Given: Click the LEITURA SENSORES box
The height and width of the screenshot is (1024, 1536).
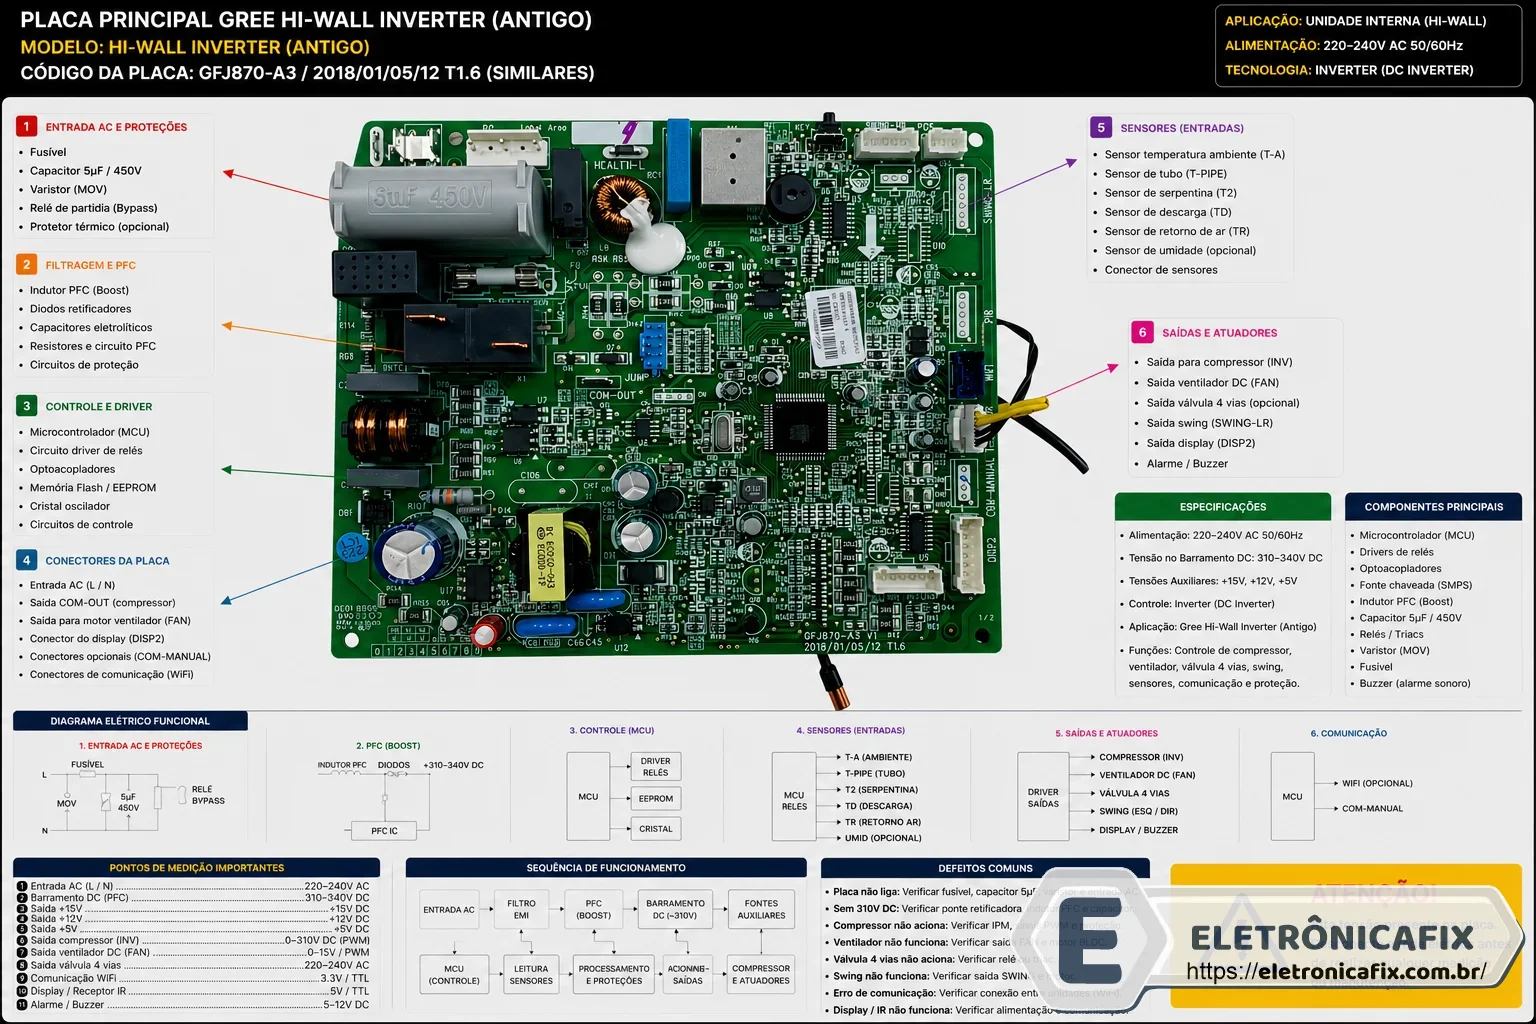Looking at the screenshot, I should [x=531, y=975].
